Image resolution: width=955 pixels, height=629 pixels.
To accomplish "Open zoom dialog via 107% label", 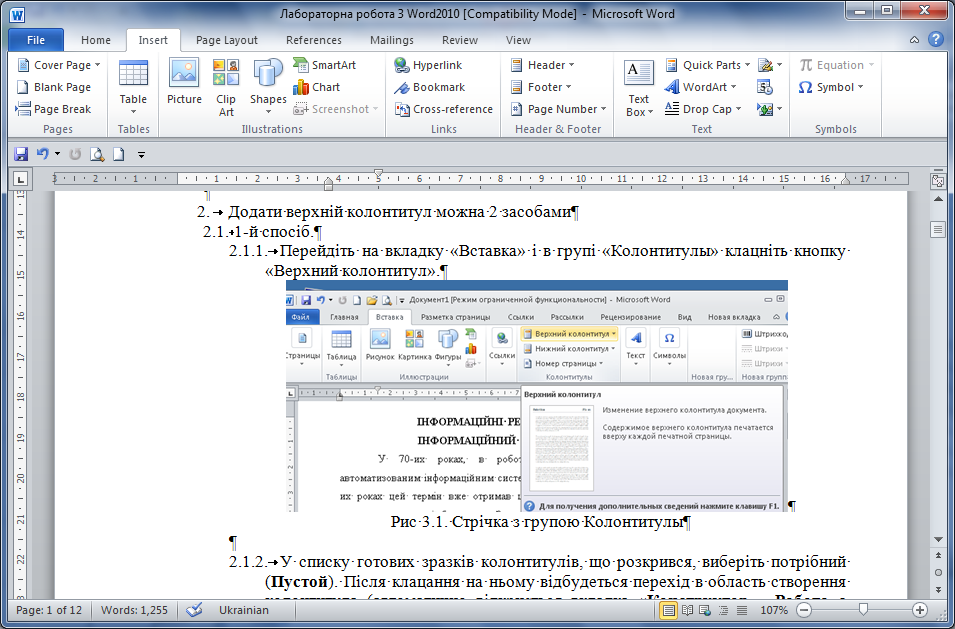I will (774, 610).
